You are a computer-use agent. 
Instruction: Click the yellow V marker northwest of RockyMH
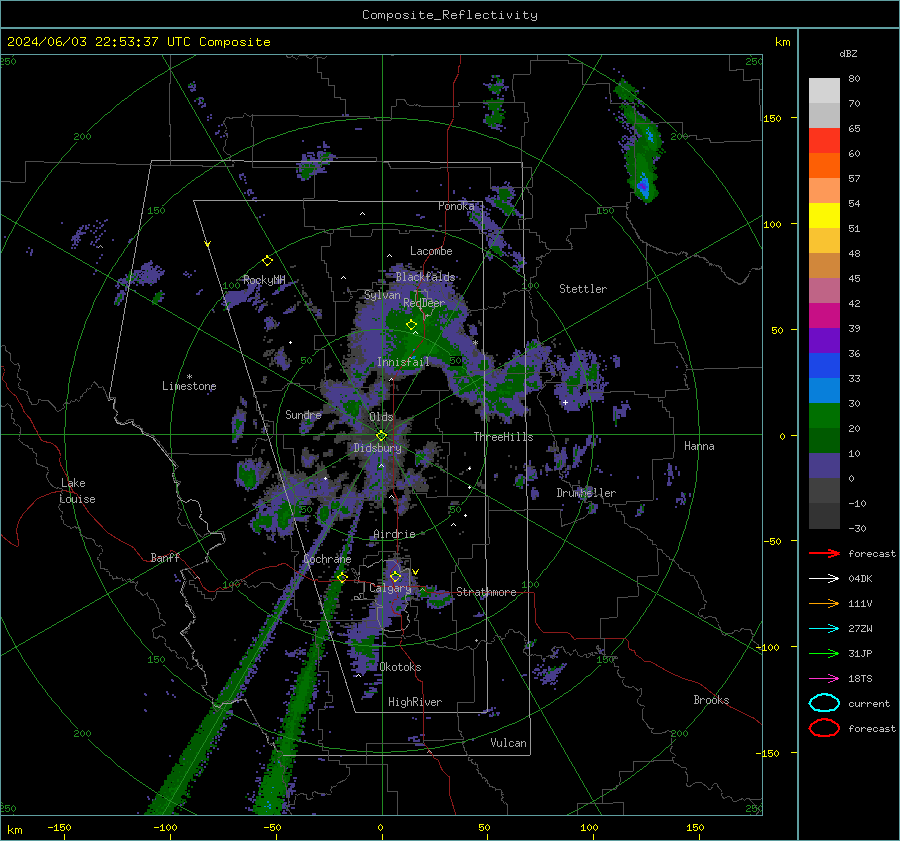coord(208,244)
